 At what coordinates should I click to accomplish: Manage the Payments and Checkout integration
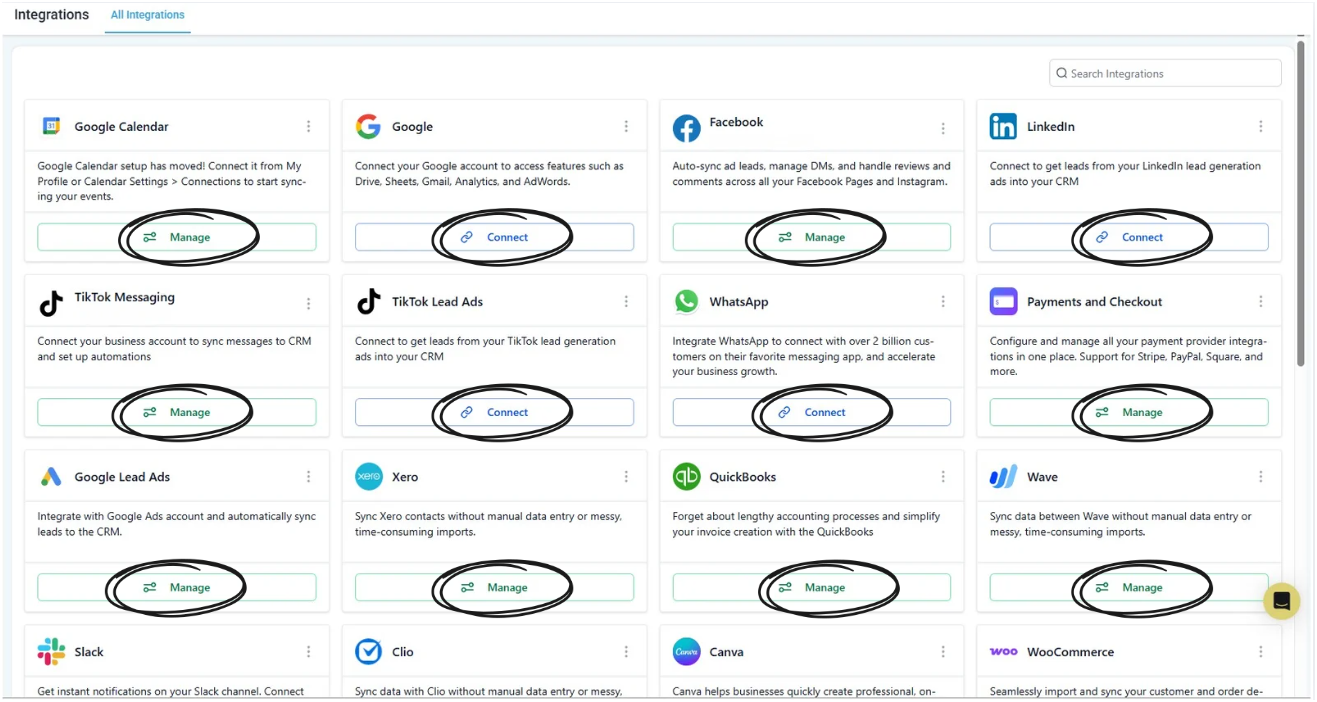[x=1129, y=412]
